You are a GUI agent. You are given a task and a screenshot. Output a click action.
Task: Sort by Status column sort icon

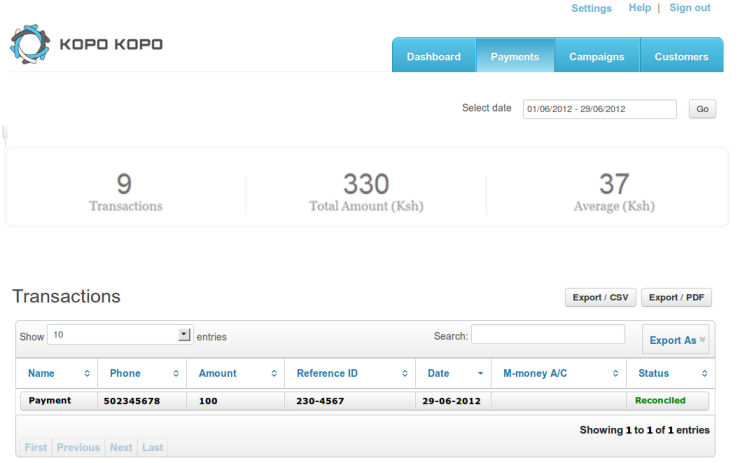point(705,373)
